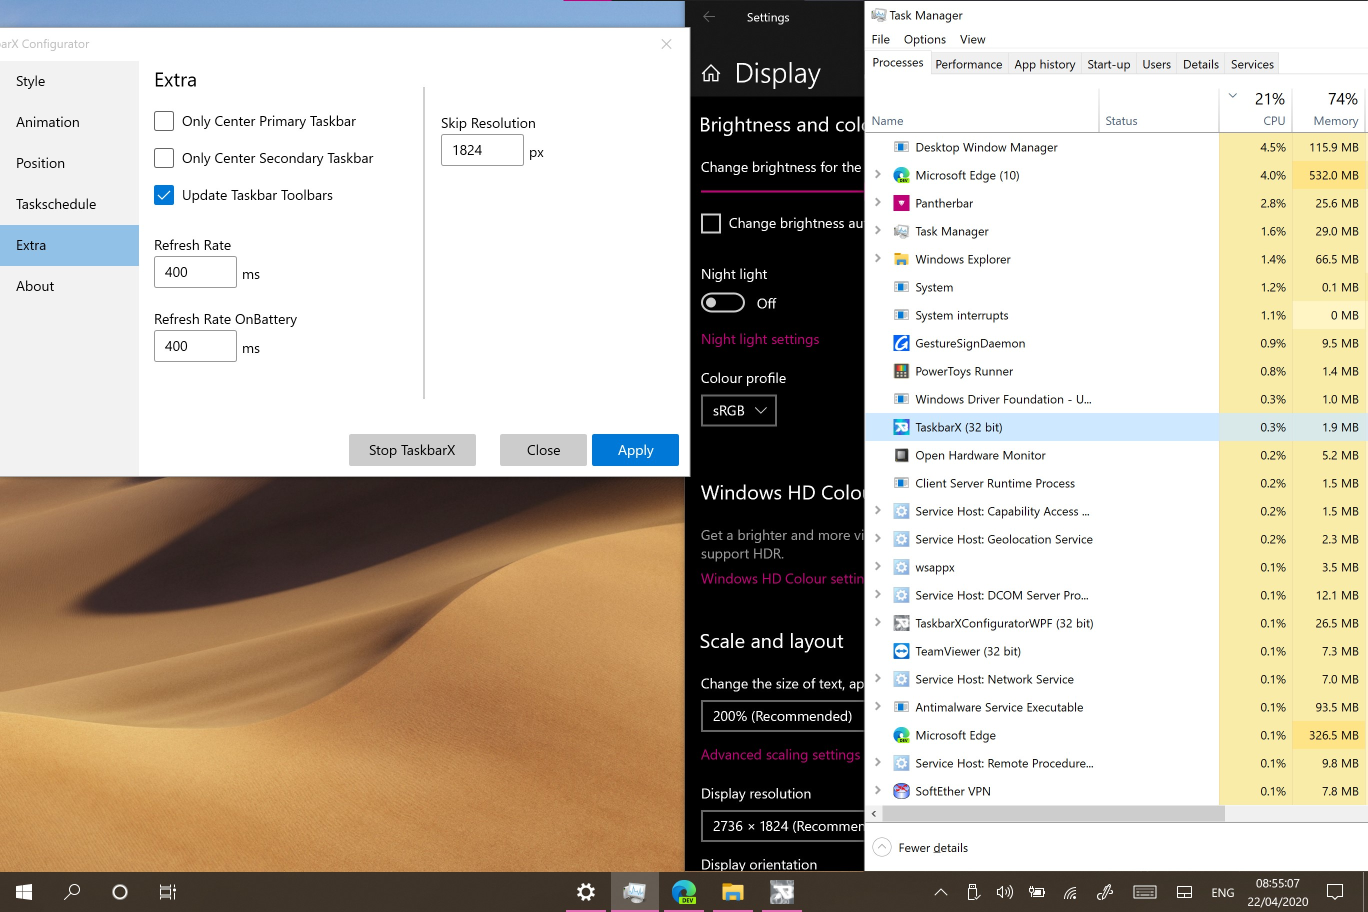Open the Options menu in Task Manager
Viewport: 1368px width, 912px height.
tap(924, 39)
